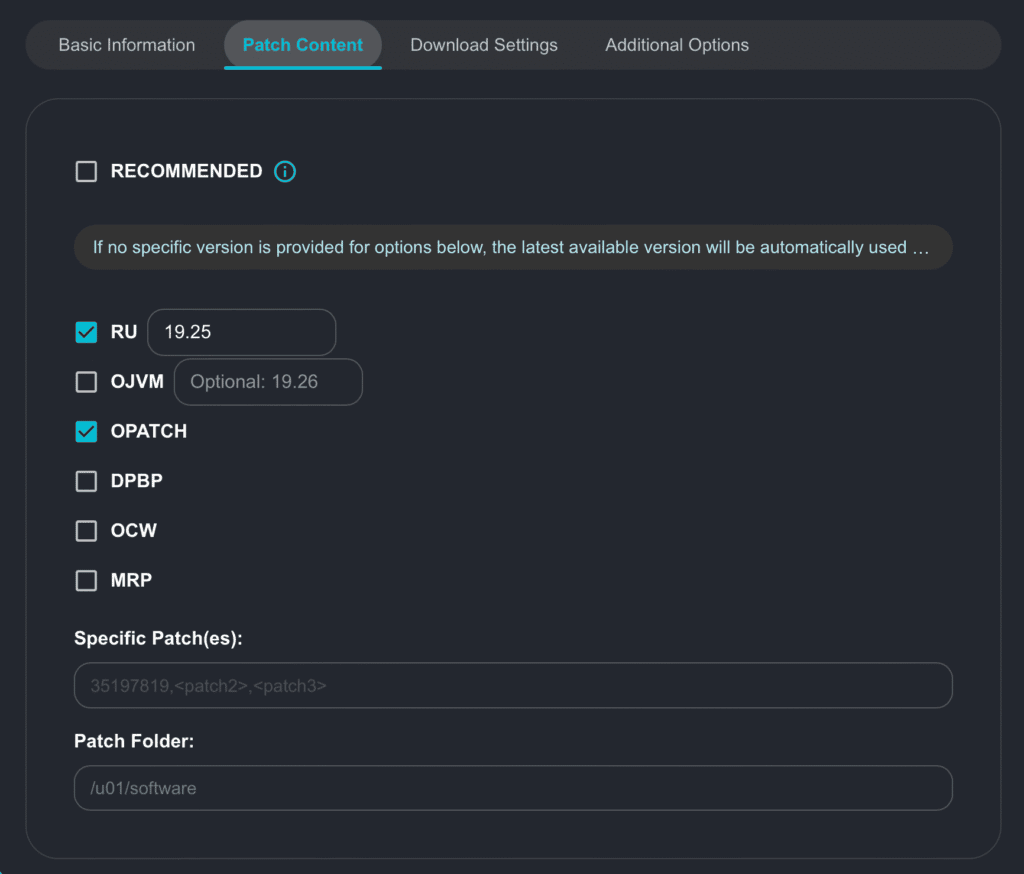Click the latest-version notice banner
The image size is (1024, 874).
tap(513, 247)
